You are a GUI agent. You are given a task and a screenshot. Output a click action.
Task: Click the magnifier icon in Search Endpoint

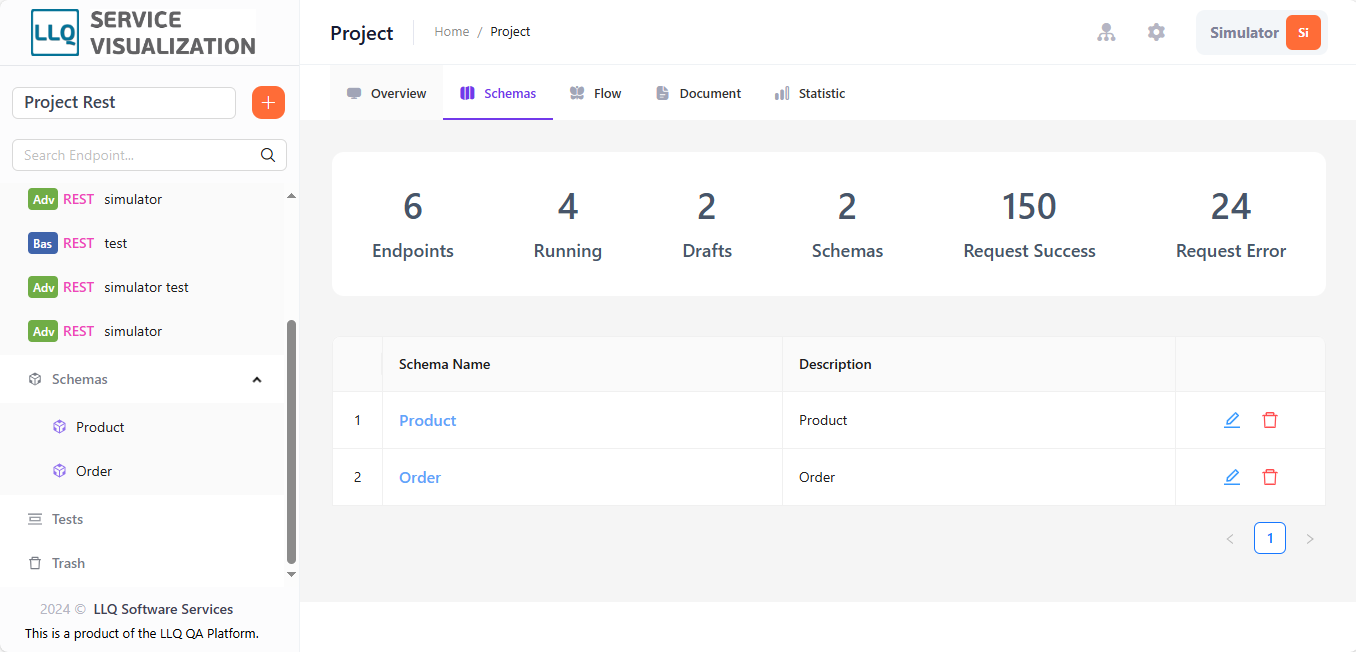(268, 155)
